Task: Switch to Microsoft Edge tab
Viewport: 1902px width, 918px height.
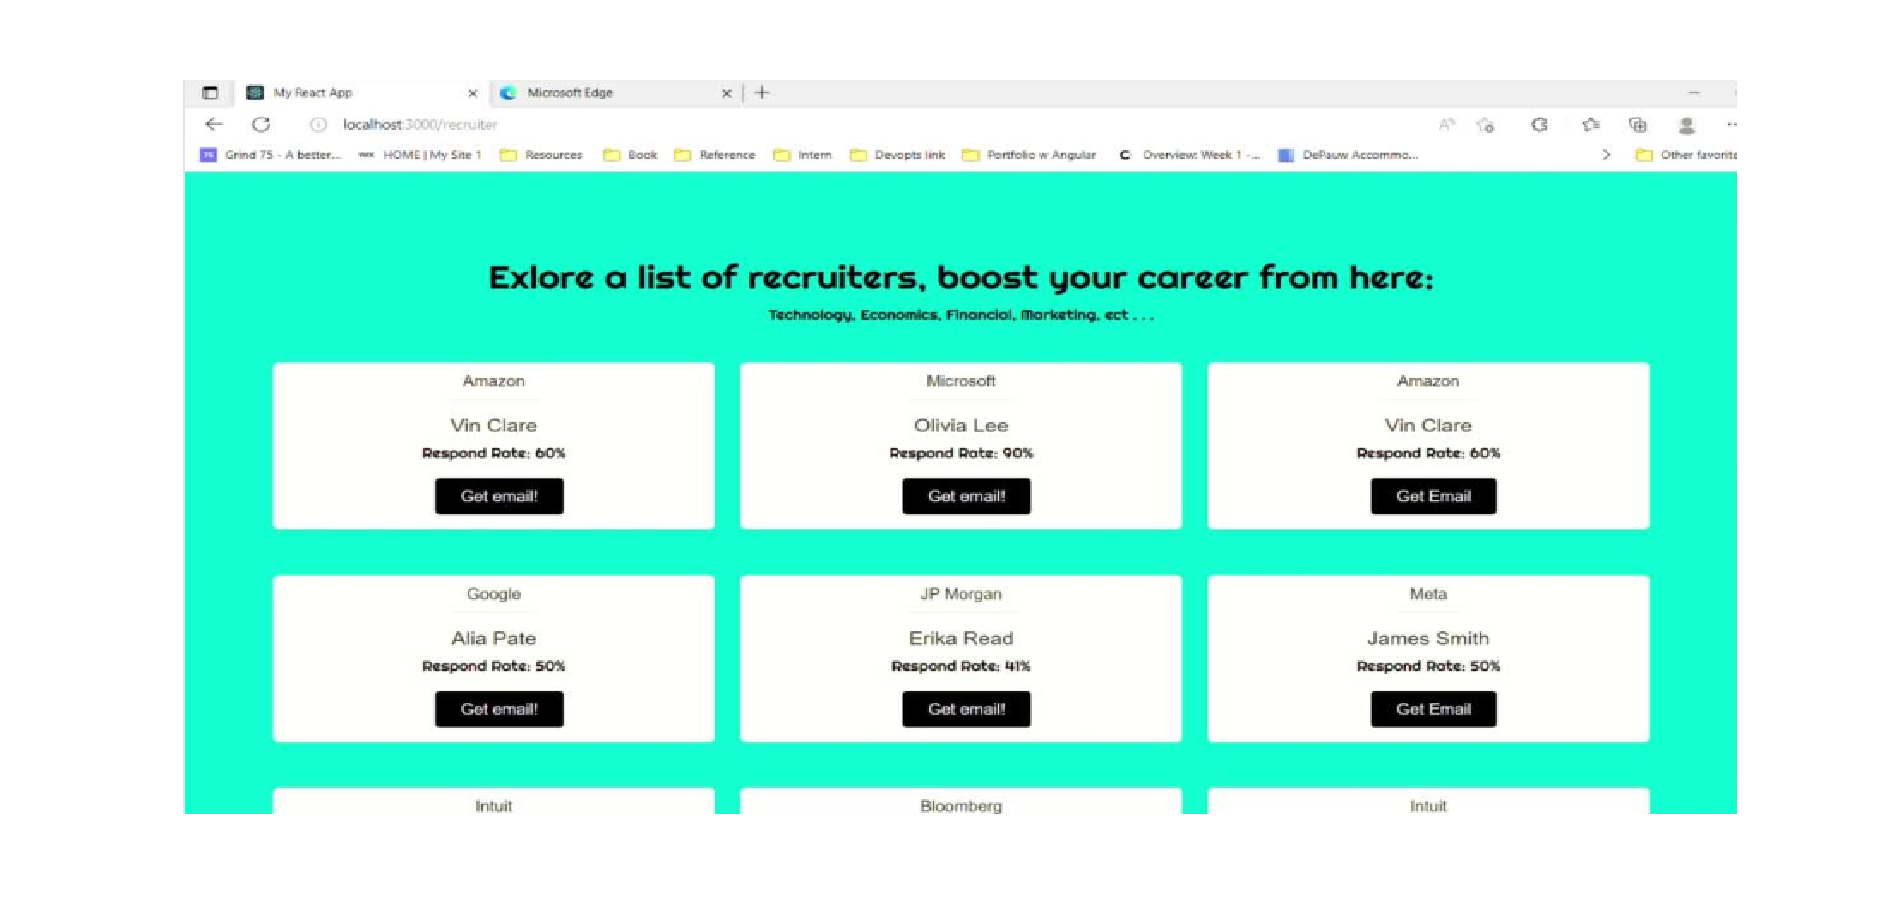Action: 615,93
